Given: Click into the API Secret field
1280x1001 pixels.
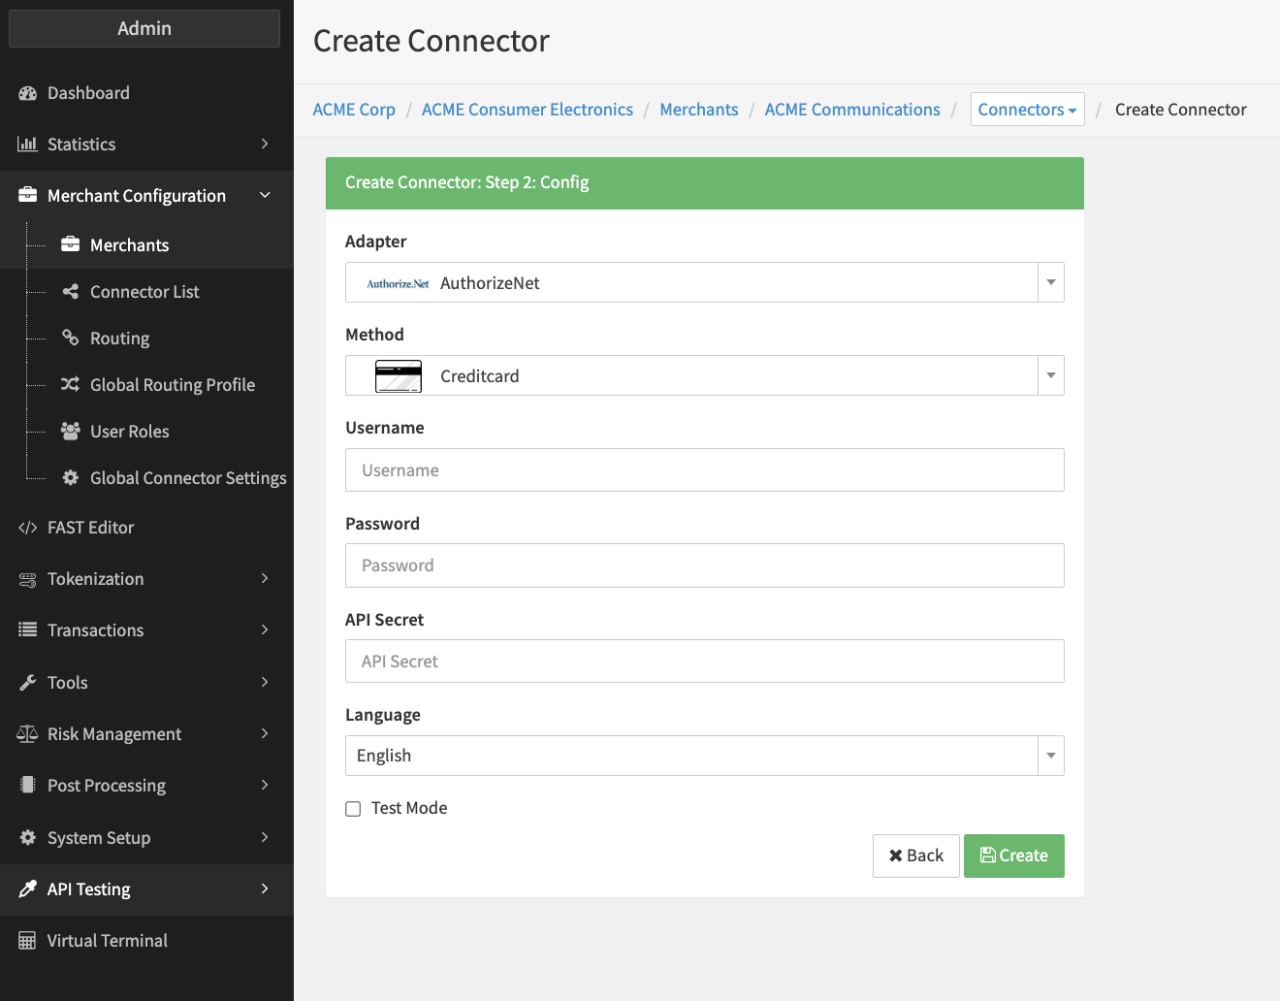Looking at the screenshot, I should point(704,661).
